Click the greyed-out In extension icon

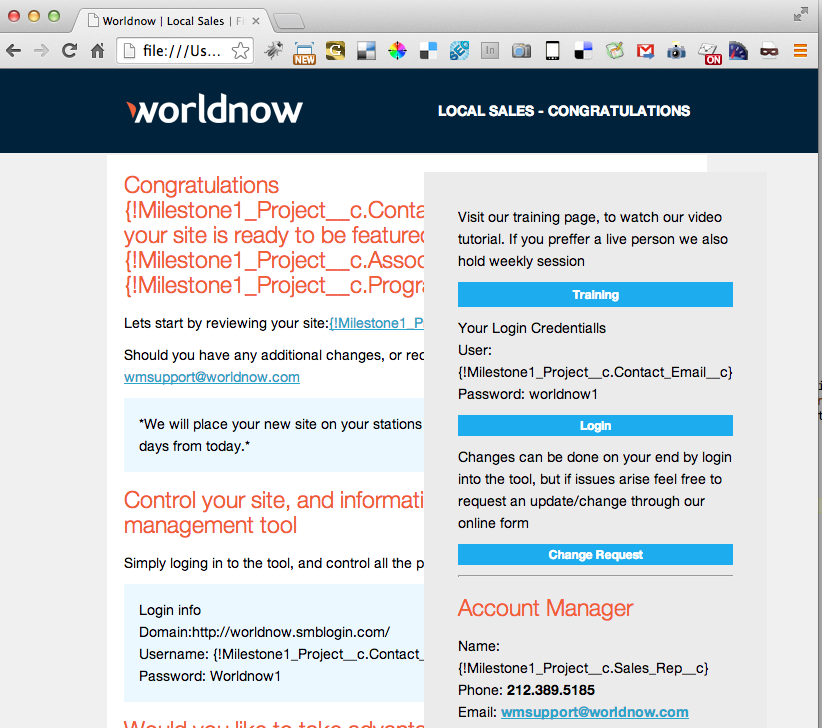pos(490,51)
